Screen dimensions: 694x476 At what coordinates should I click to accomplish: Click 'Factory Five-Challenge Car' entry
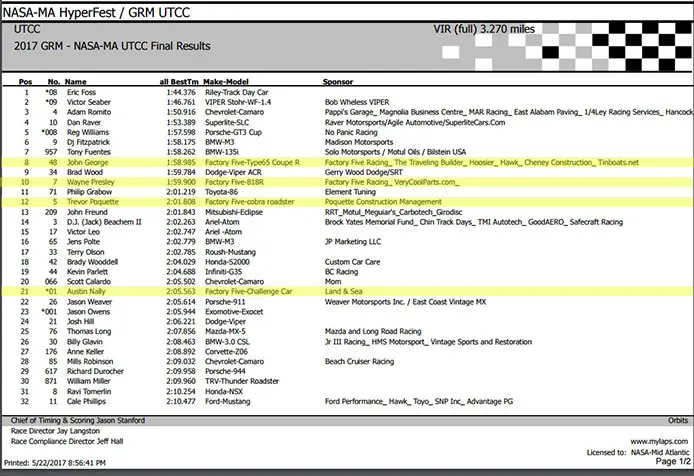point(249,291)
